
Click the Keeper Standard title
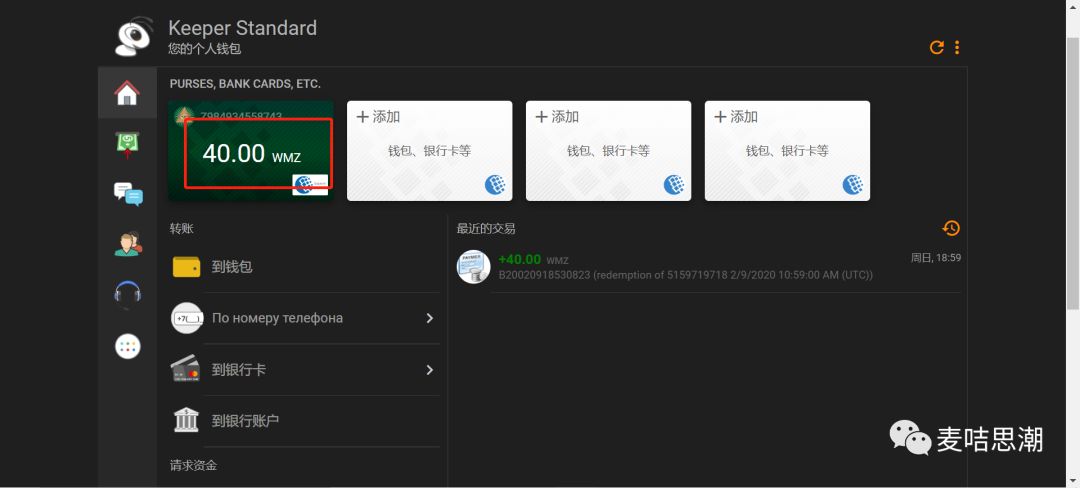[242, 28]
